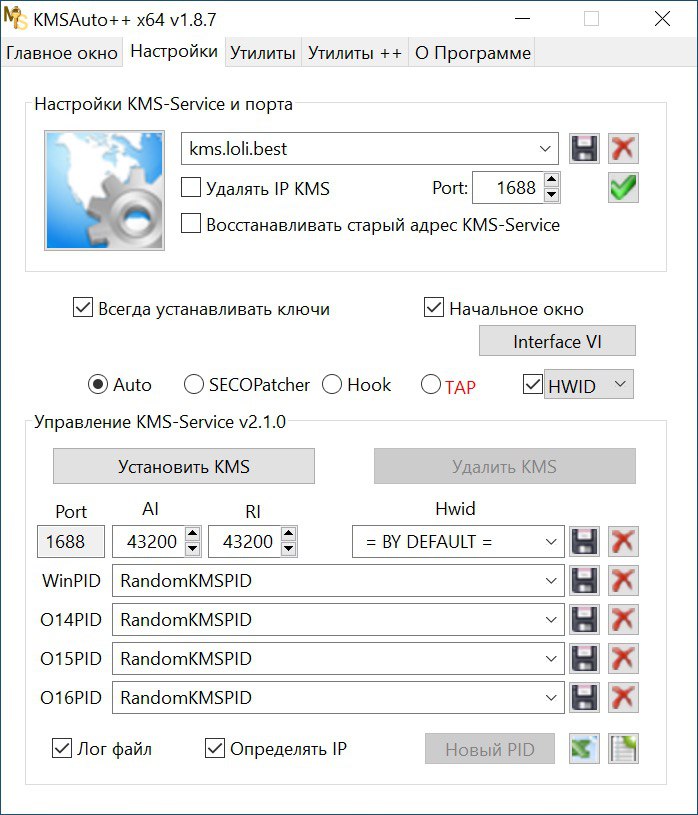The image size is (698, 815).
Task: Open the Утилиты tab
Action: tap(263, 53)
